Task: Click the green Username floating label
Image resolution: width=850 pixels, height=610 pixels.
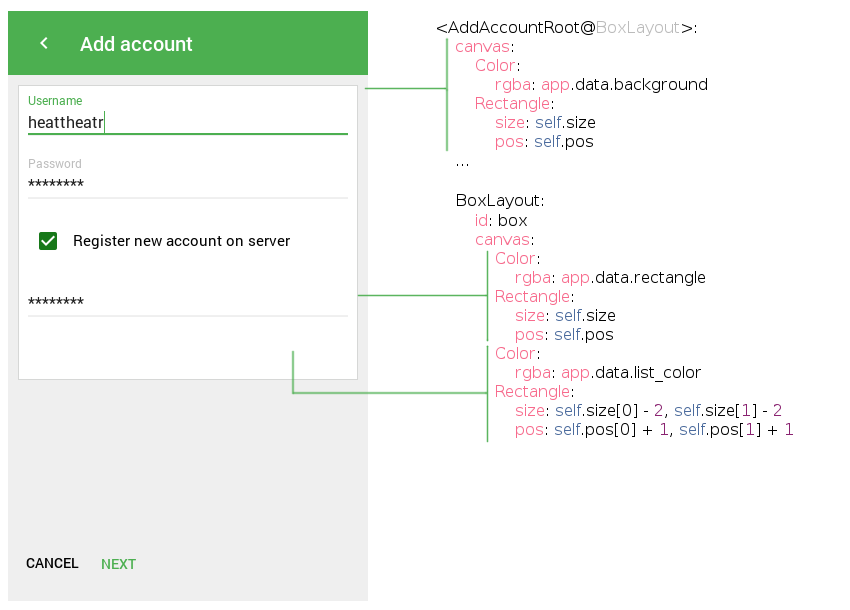Action: 55,101
